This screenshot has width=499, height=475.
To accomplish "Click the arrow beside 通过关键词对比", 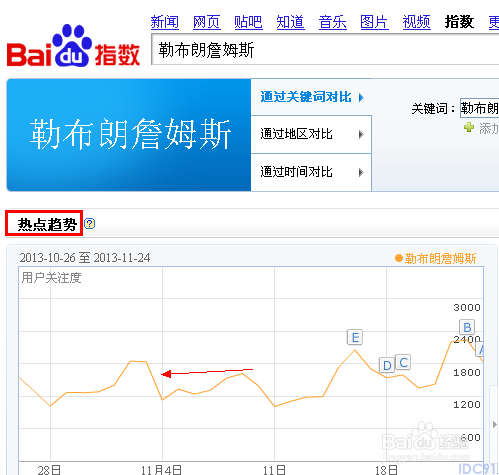I will [361, 97].
